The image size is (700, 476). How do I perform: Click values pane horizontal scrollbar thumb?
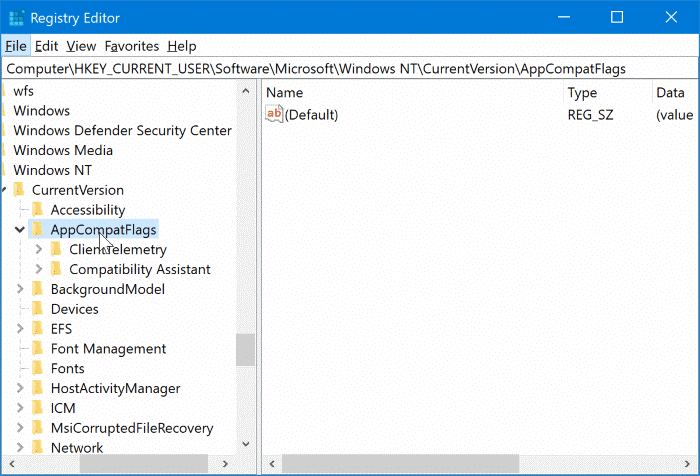[400, 464]
